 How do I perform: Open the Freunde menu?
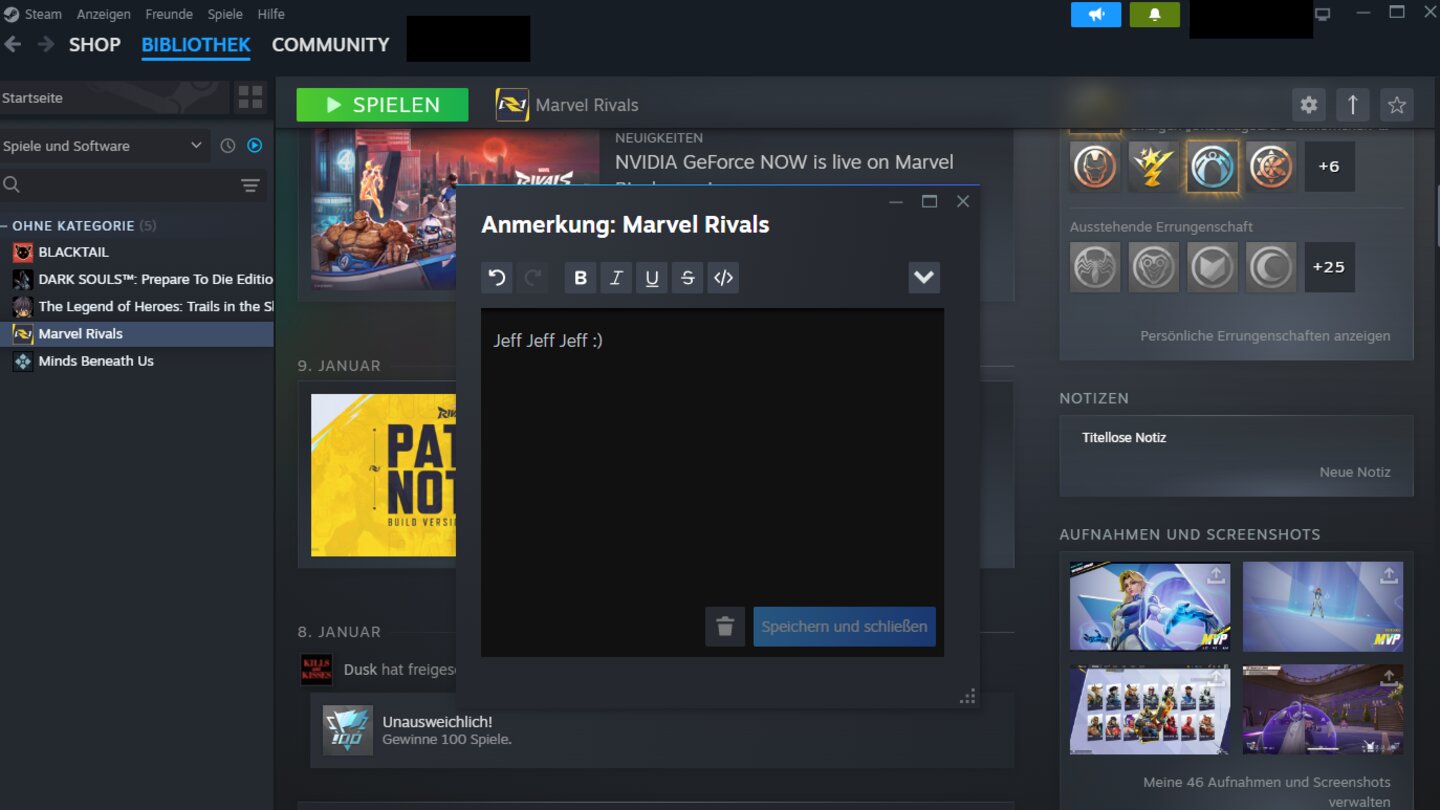pyautogui.click(x=168, y=14)
